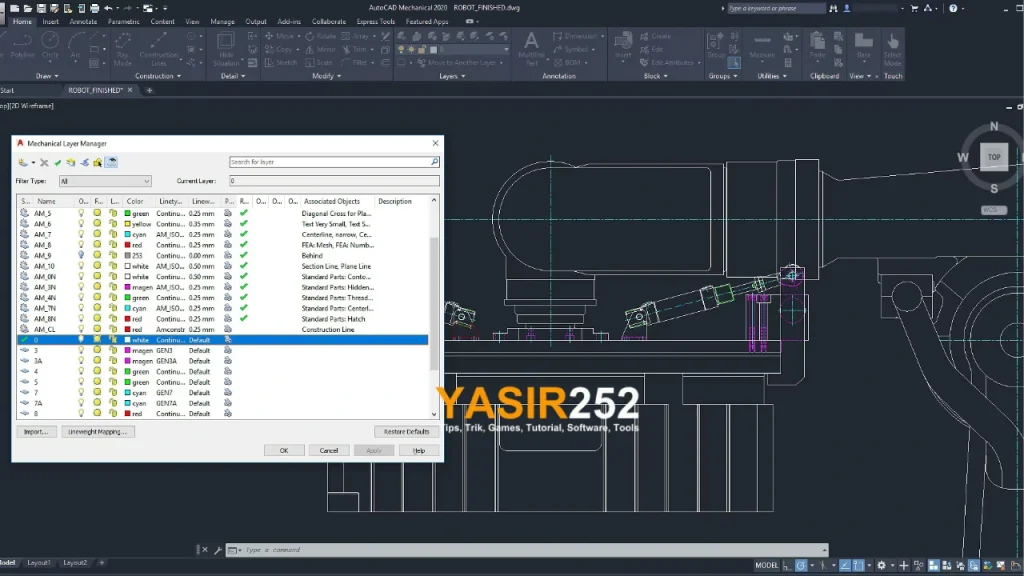Toggle the green checkmark for layer AM_6

(244, 223)
